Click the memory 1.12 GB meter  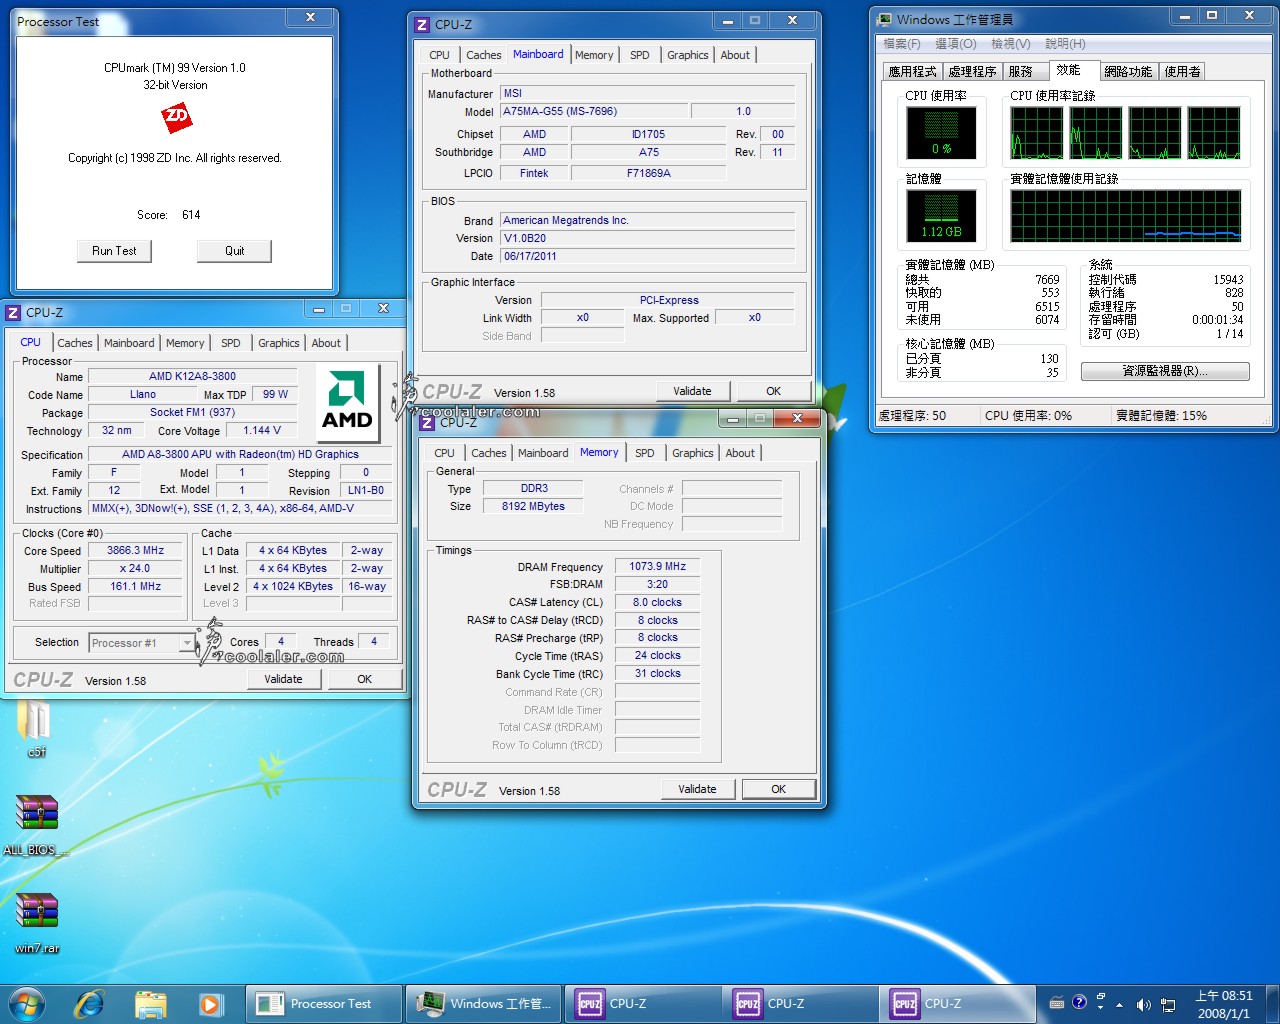pos(941,215)
